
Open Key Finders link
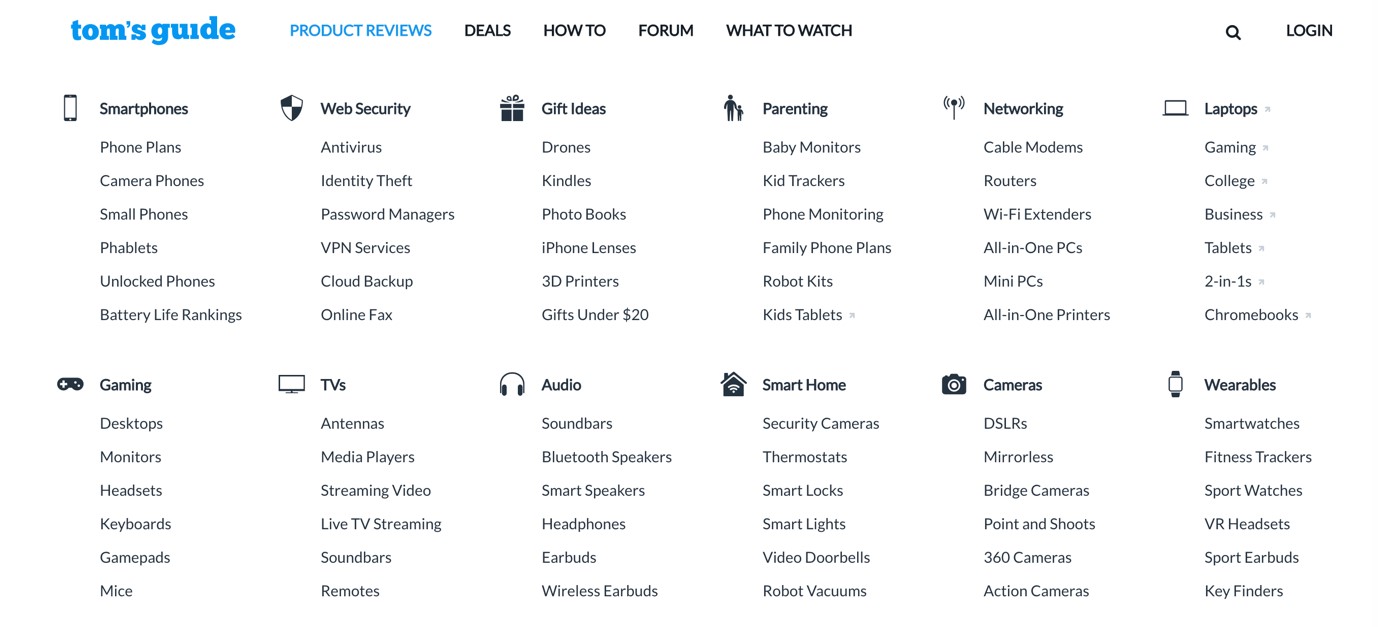(1244, 590)
